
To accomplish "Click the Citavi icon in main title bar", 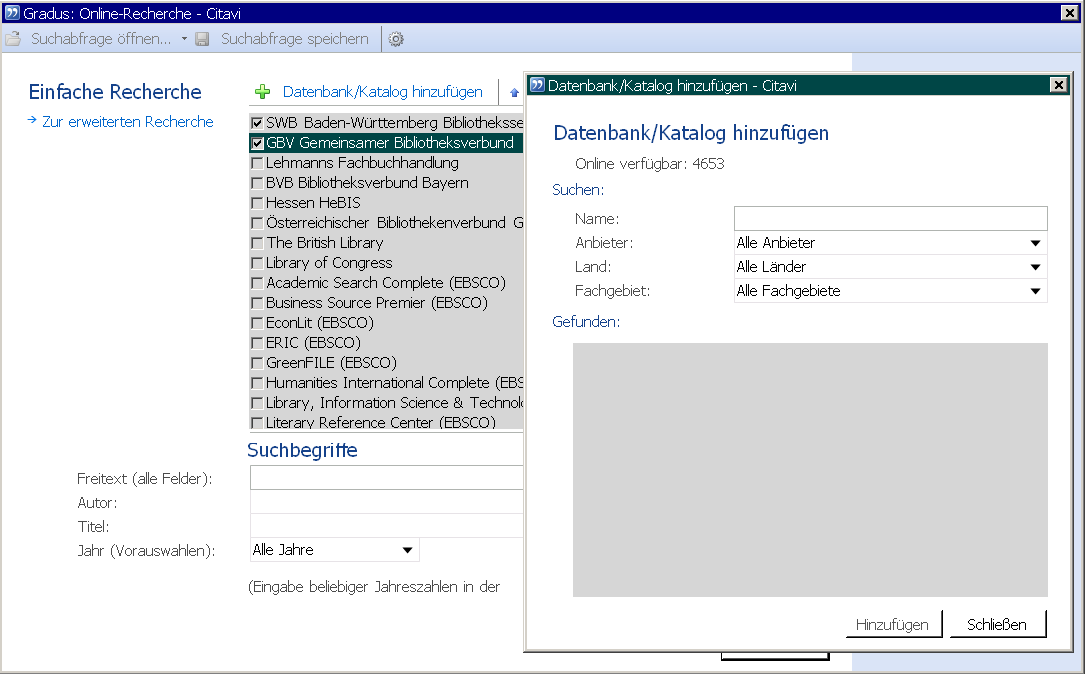I will click(12, 12).
